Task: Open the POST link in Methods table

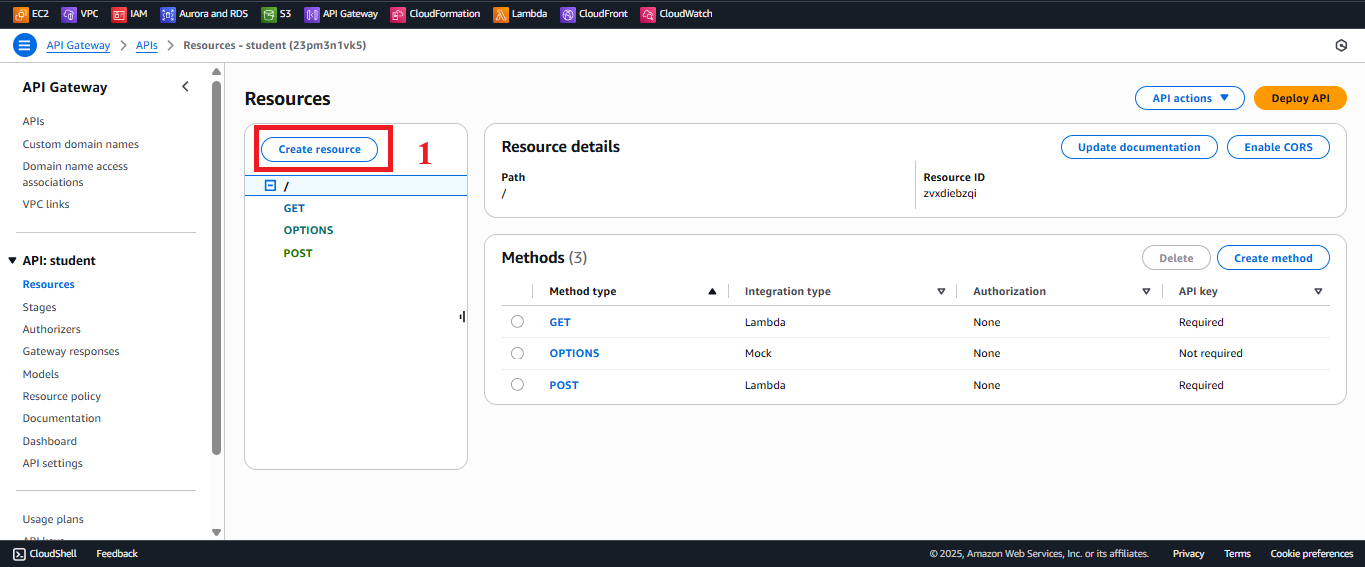Action: point(564,385)
